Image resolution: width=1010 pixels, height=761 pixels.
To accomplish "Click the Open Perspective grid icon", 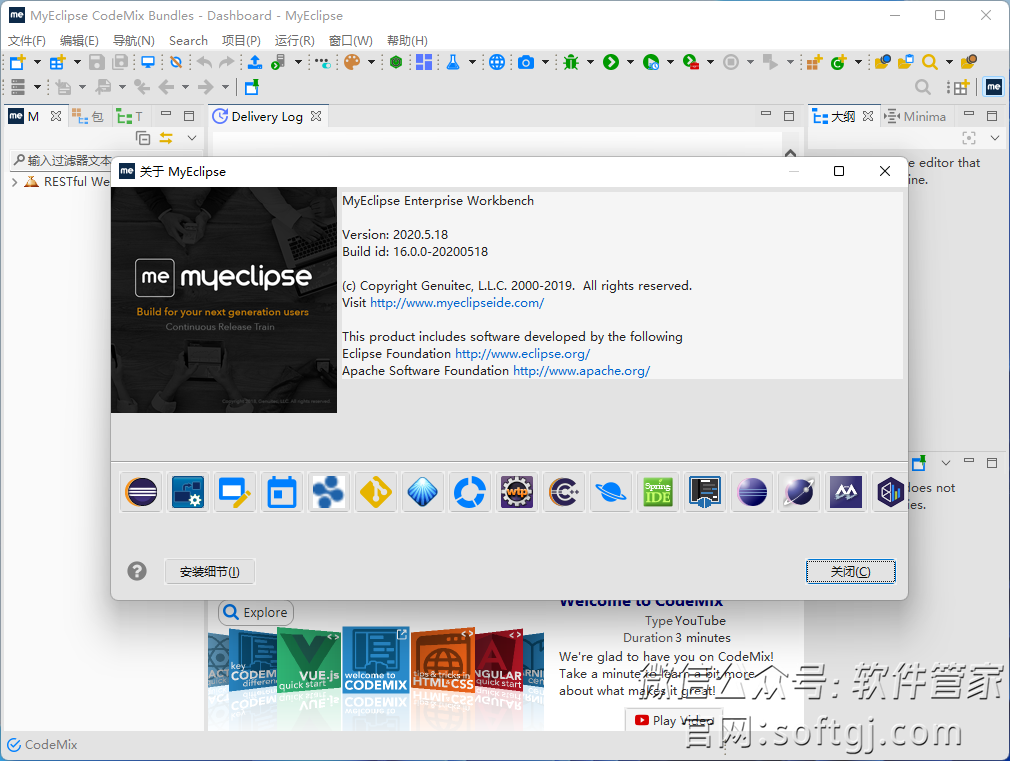I will pos(959,87).
